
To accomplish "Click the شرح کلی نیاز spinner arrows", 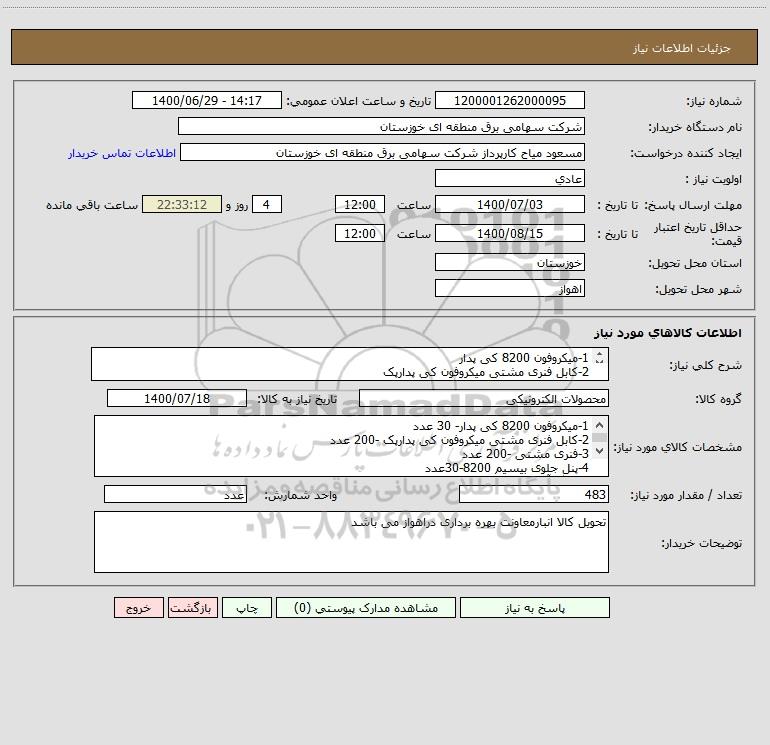I will 599,358.
